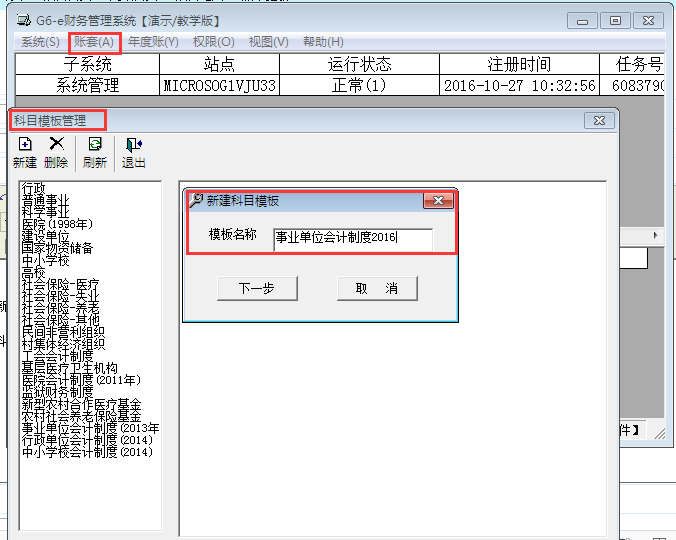Screen dimensions: 676x540
Task: Click the 新建 (New) toolbar icon
Action: 25,152
